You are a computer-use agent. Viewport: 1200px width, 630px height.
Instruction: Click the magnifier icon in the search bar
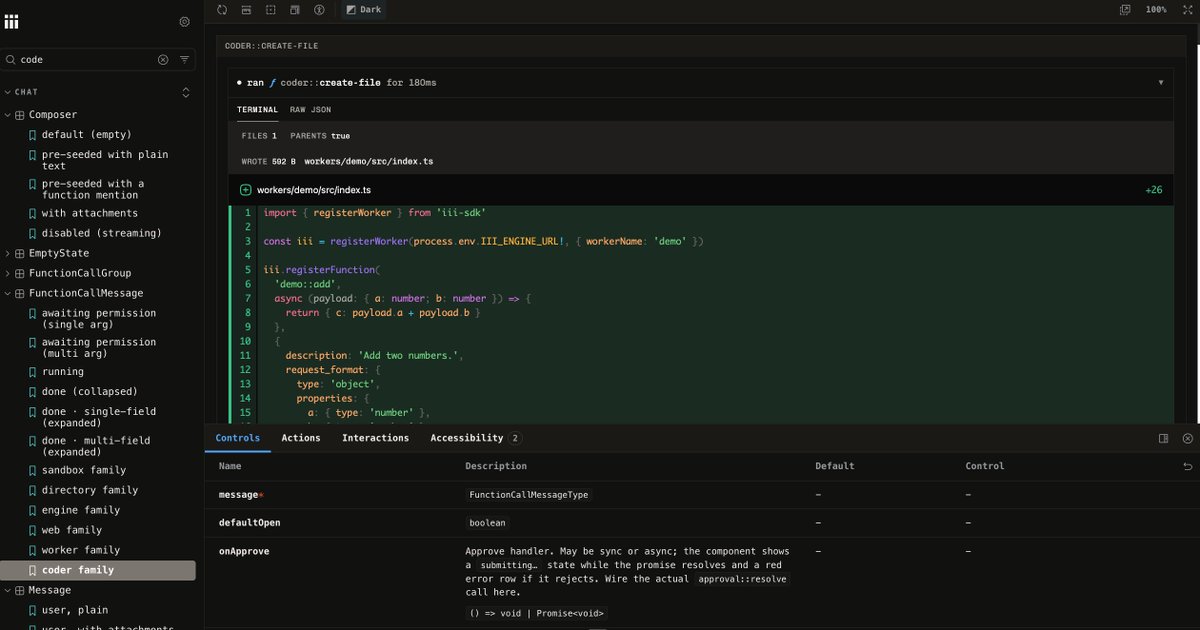pyautogui.click(x=11, y=59)
